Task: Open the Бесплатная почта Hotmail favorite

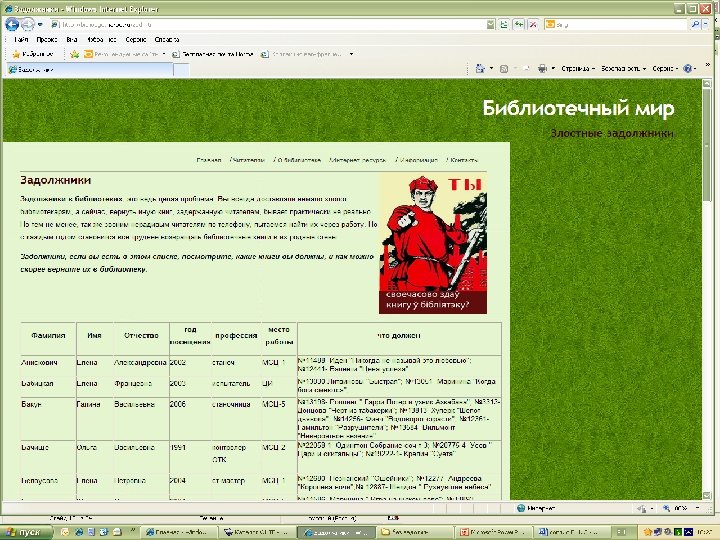Action: coord(213,54)
